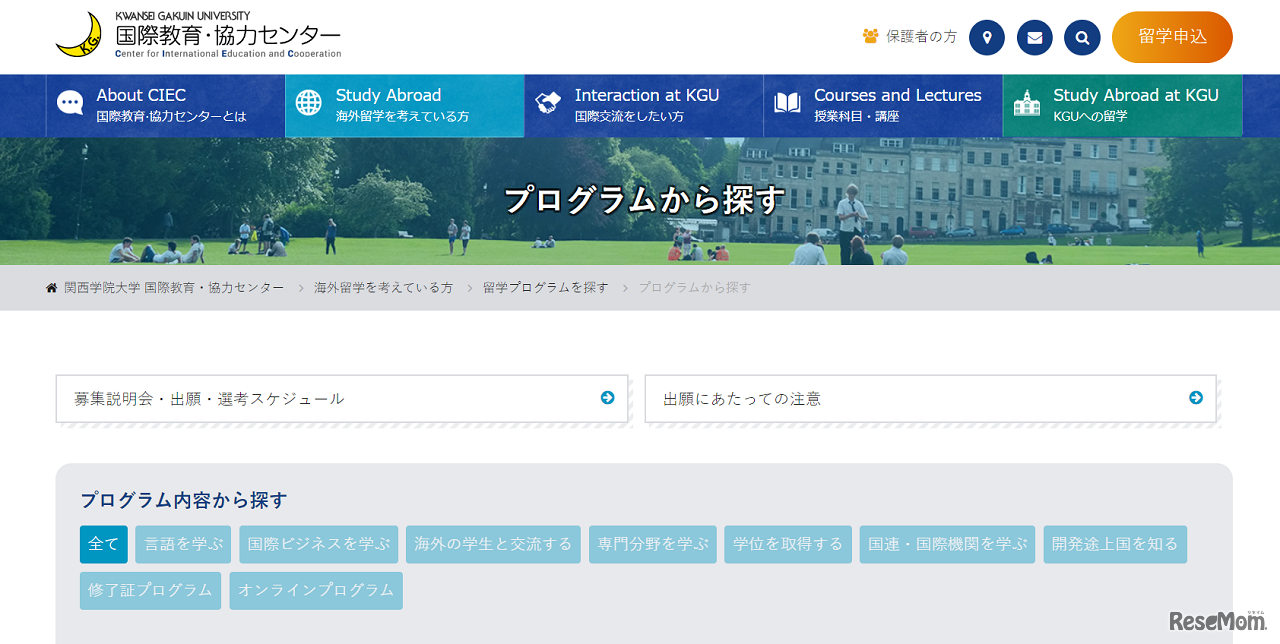Expand the Courses and Lectures menu
The image size is (1280, 644).
(882, 105)
